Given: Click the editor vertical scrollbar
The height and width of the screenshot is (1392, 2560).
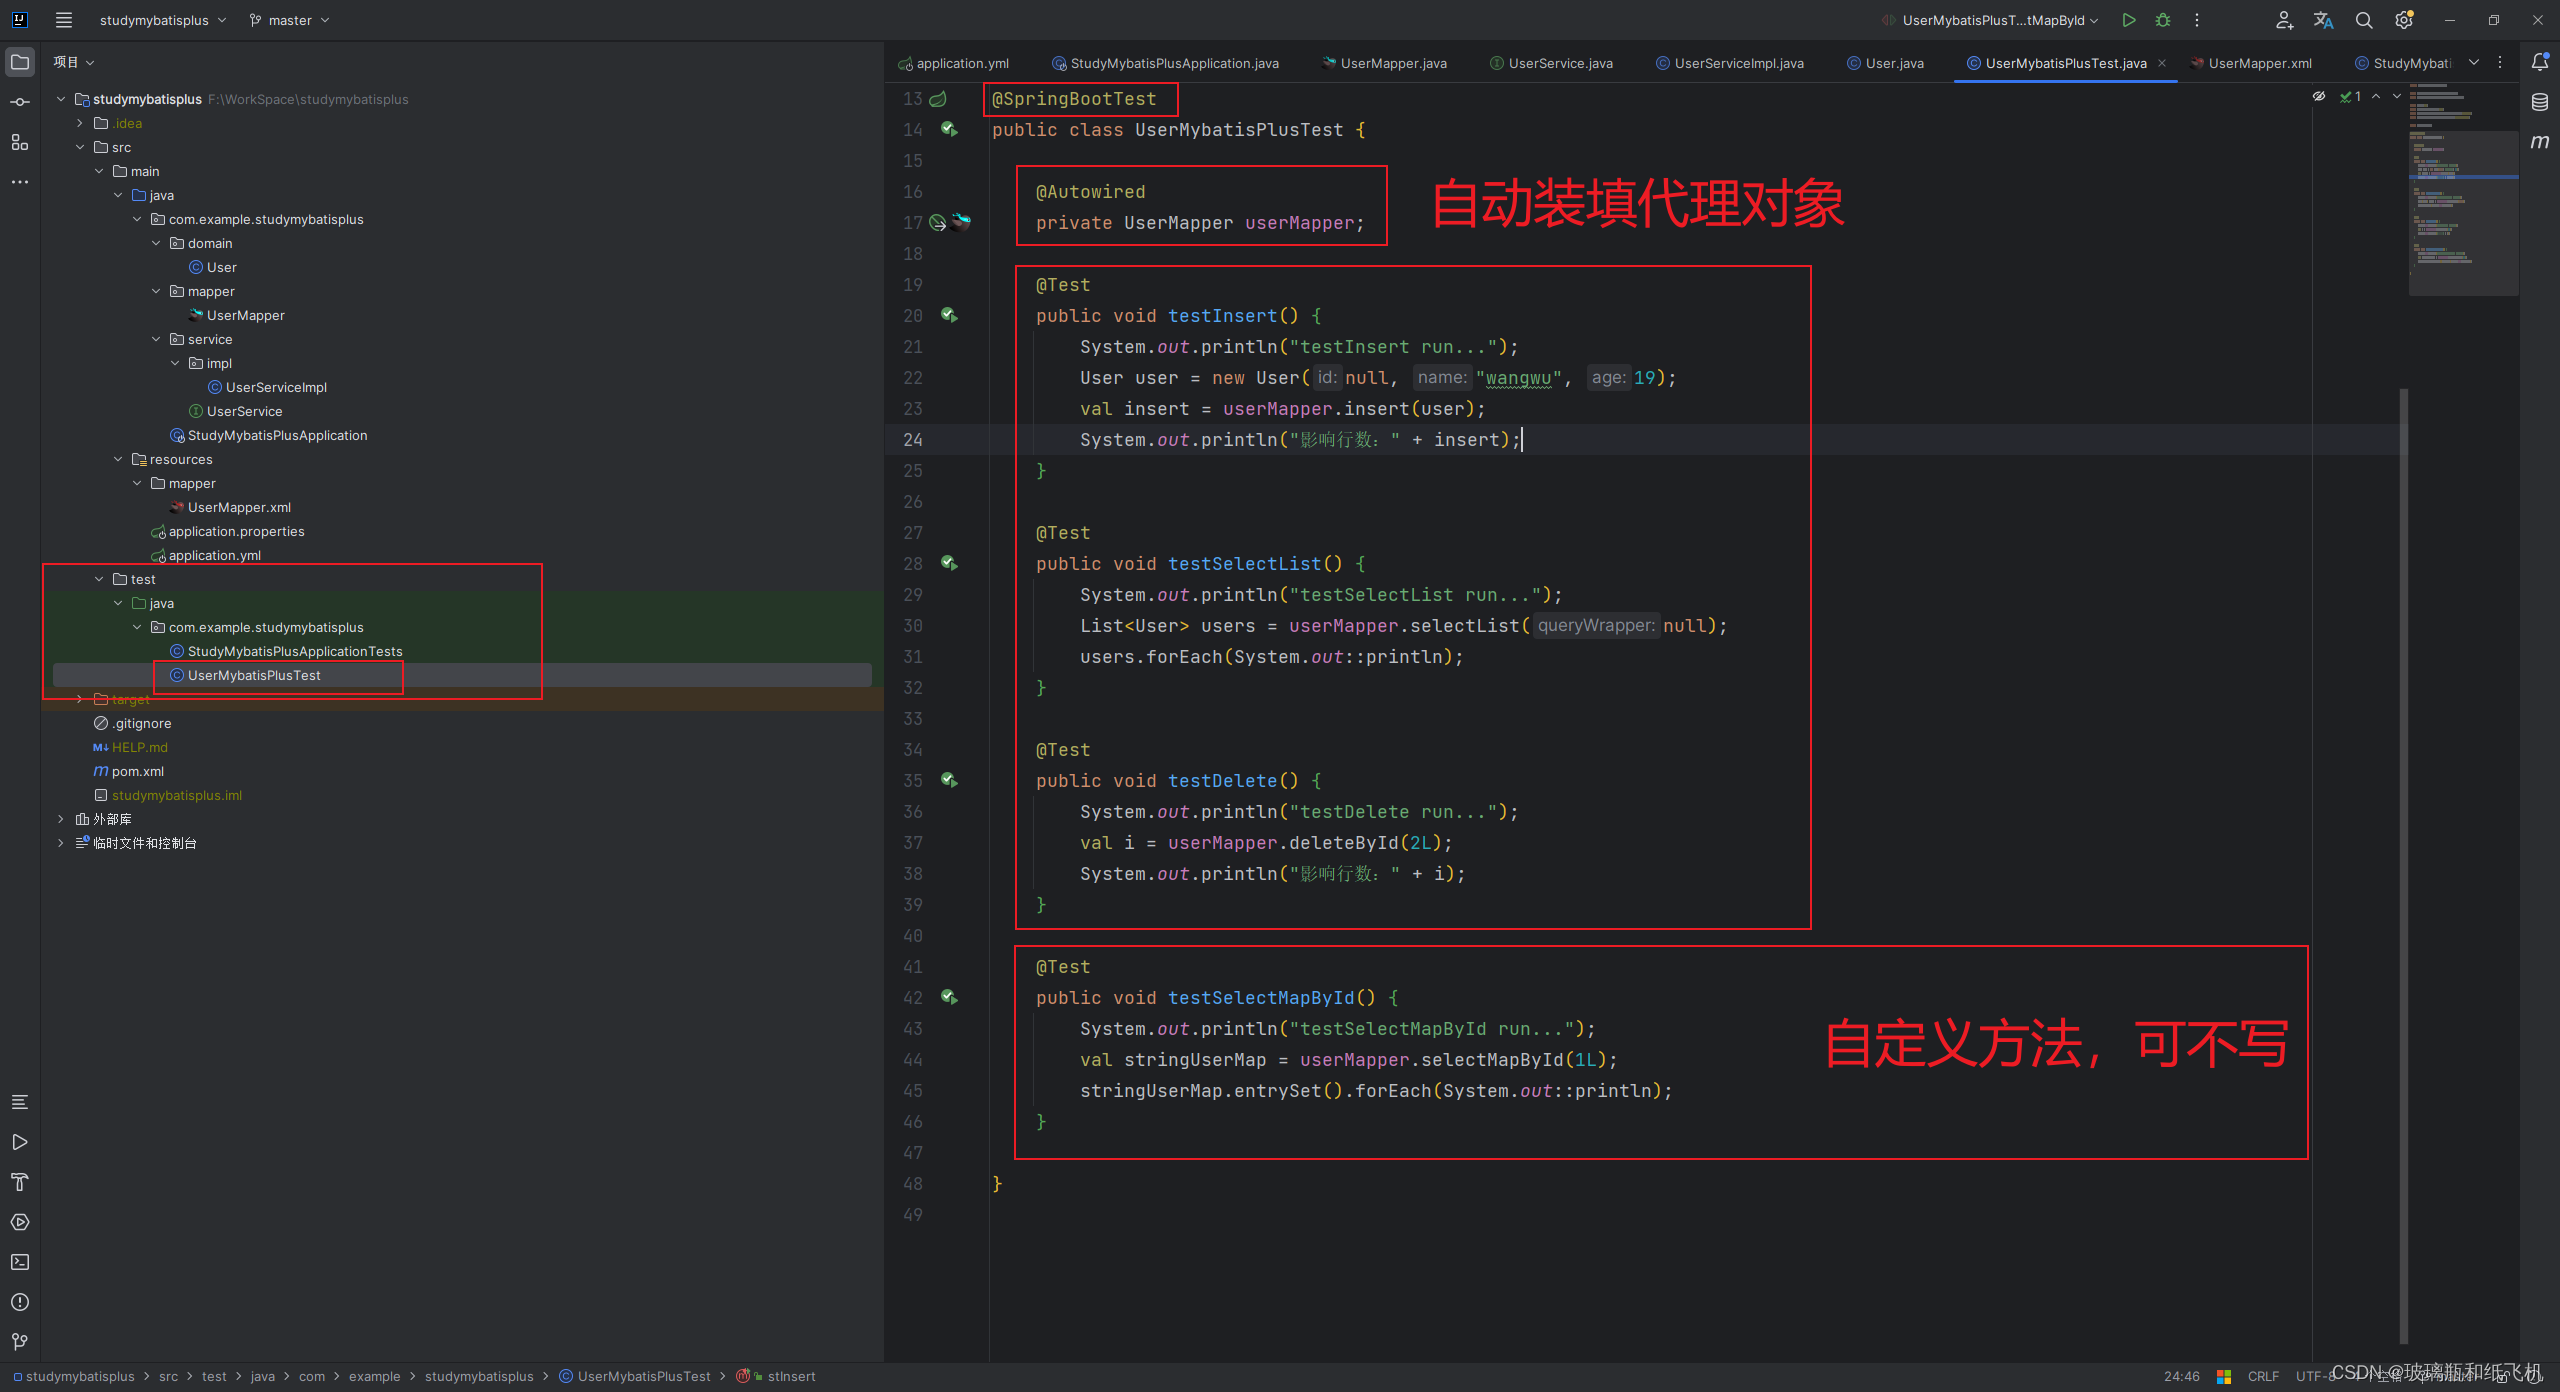Looking at the screenshot, I should click(x=2404, y=865).
